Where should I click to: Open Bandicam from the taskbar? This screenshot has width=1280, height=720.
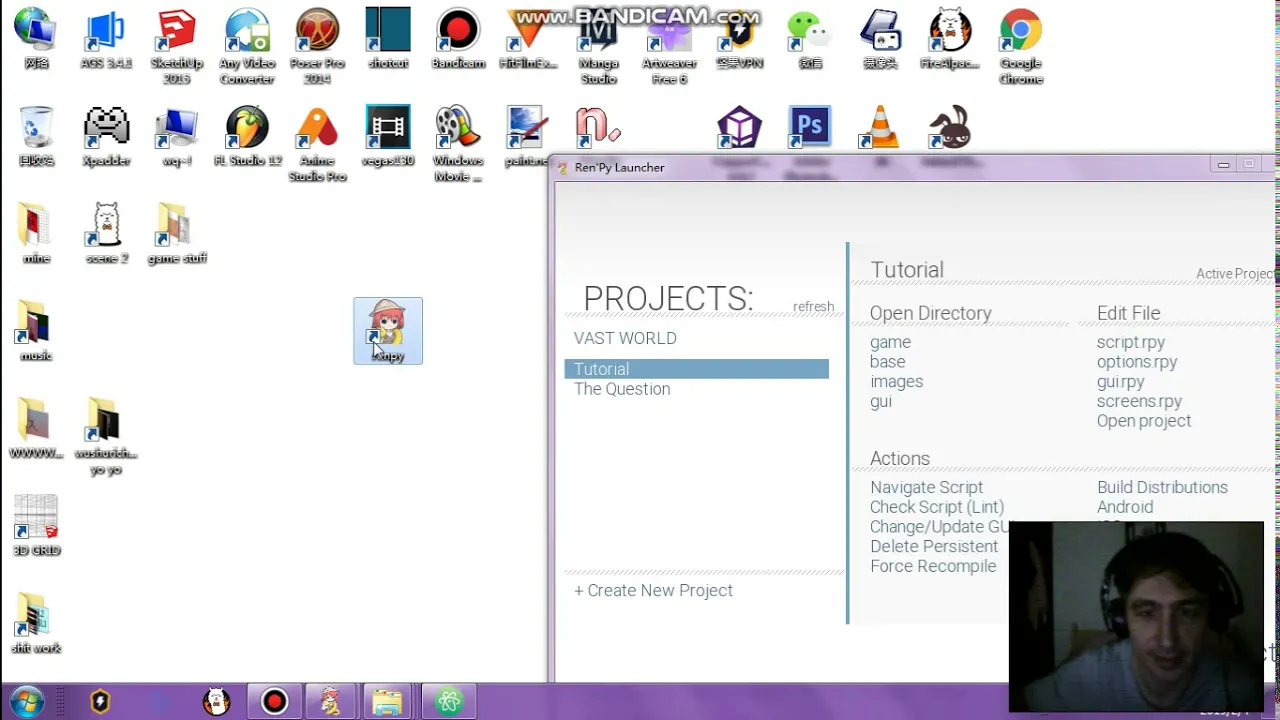(274, 702)
